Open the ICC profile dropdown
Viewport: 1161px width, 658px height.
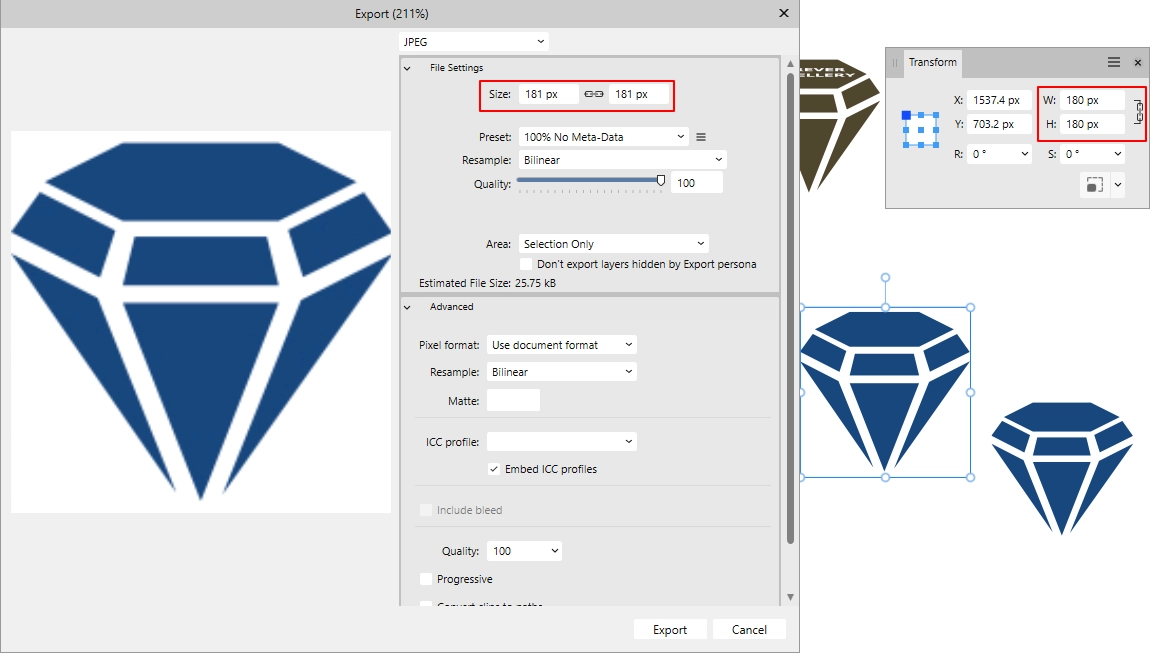[x=561, y=442]
